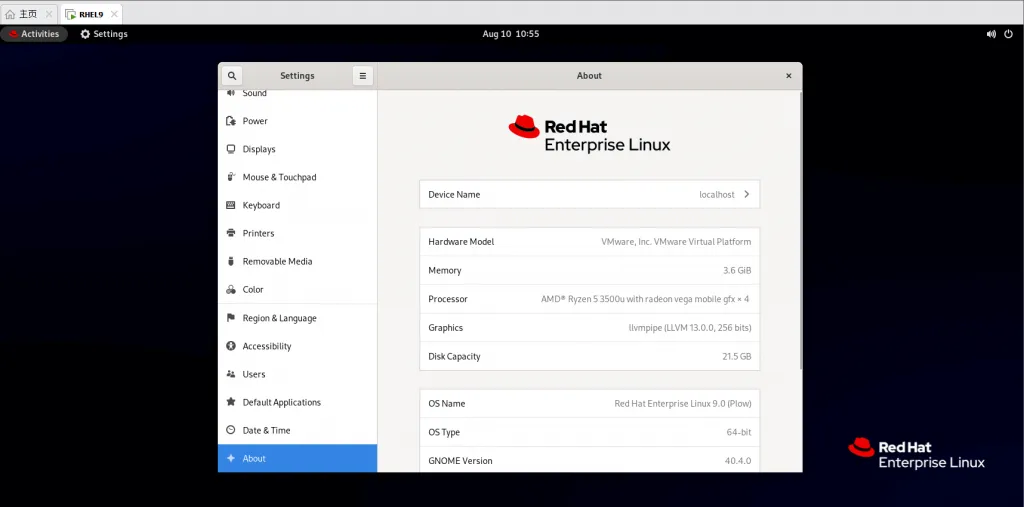Click the About sparkle icon
This screenshot has height=507, width=1024.
point(231,459)
